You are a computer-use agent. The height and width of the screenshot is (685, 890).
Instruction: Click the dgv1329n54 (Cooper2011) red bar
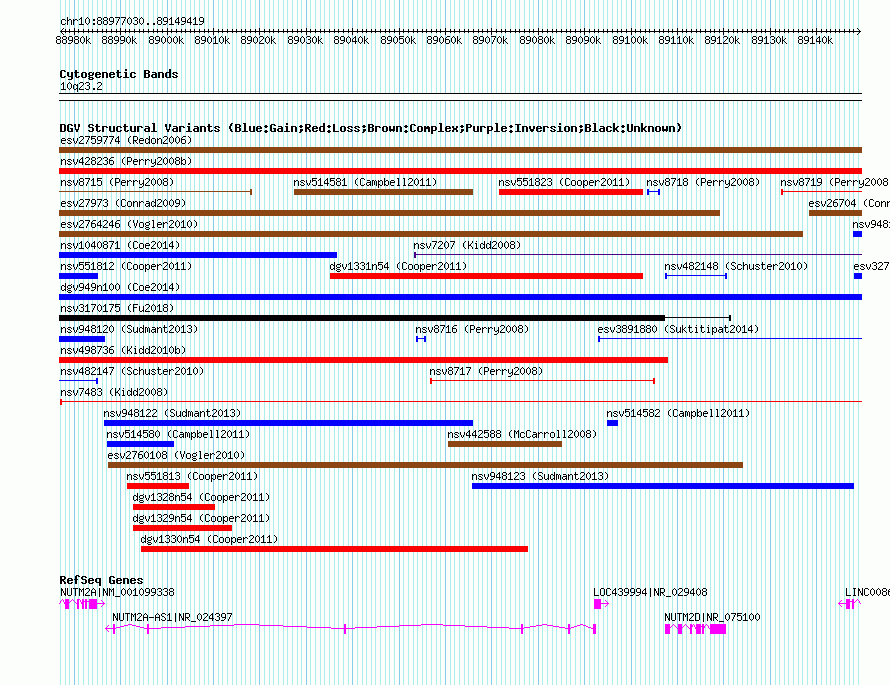[182, 528]
